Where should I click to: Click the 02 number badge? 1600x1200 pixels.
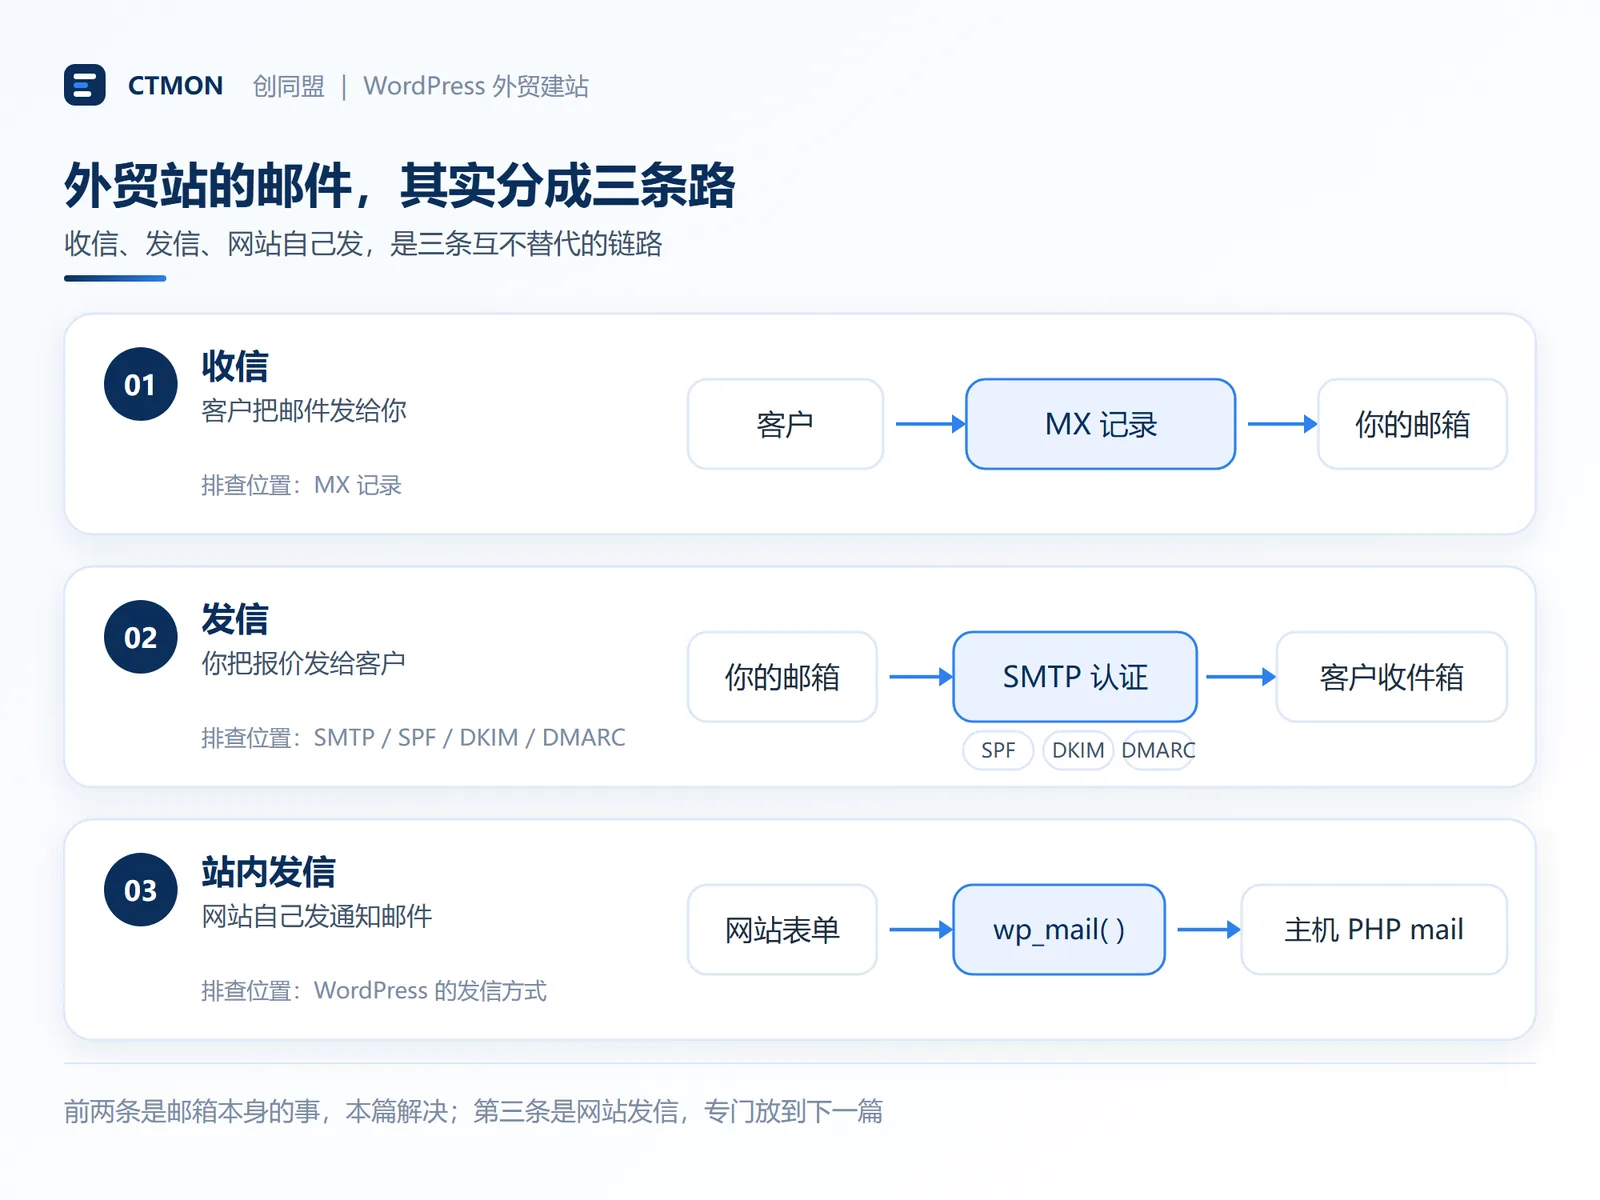pos(141,637)
